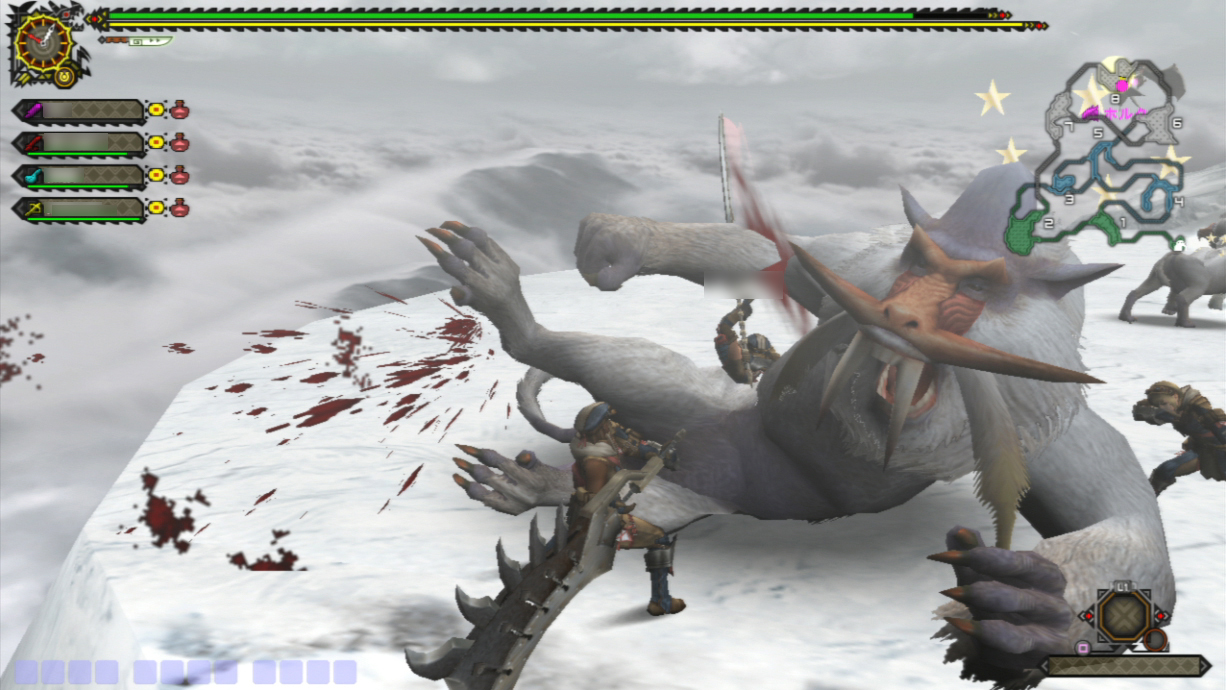Viewport: 1226px width, 690px height.
Task: Select the first party member name panel
Action: coord(80,110)
